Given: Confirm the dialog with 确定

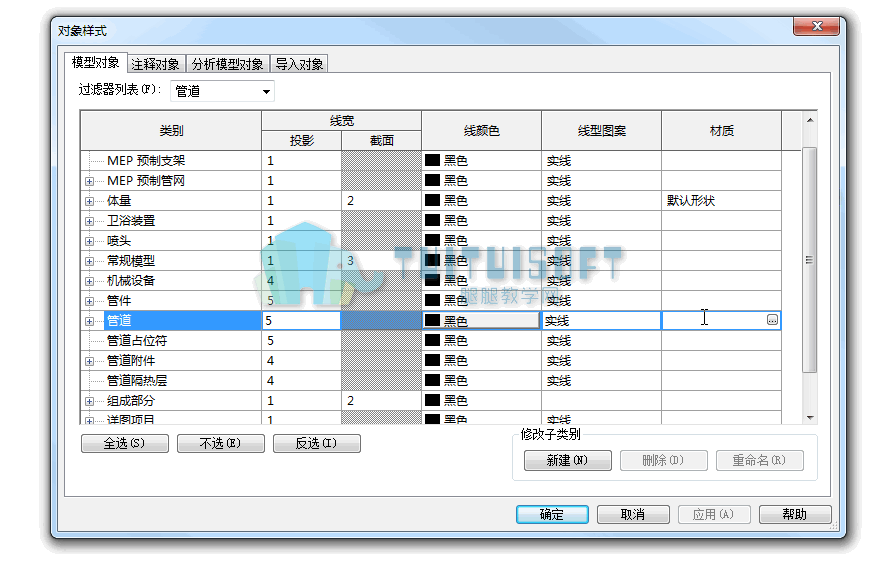Looking at the screenshot, I should (x=552, y=514).
